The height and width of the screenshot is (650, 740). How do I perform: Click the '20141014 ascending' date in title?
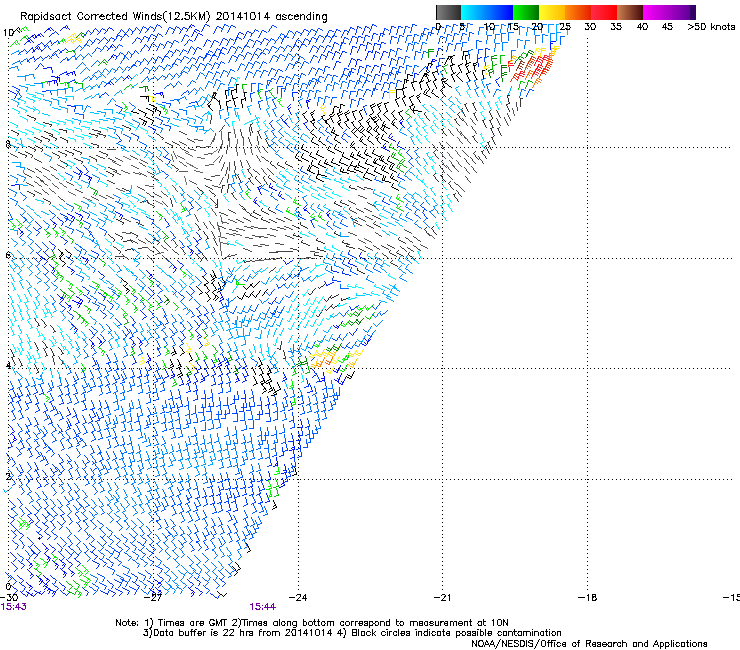(x=271, y=16)
